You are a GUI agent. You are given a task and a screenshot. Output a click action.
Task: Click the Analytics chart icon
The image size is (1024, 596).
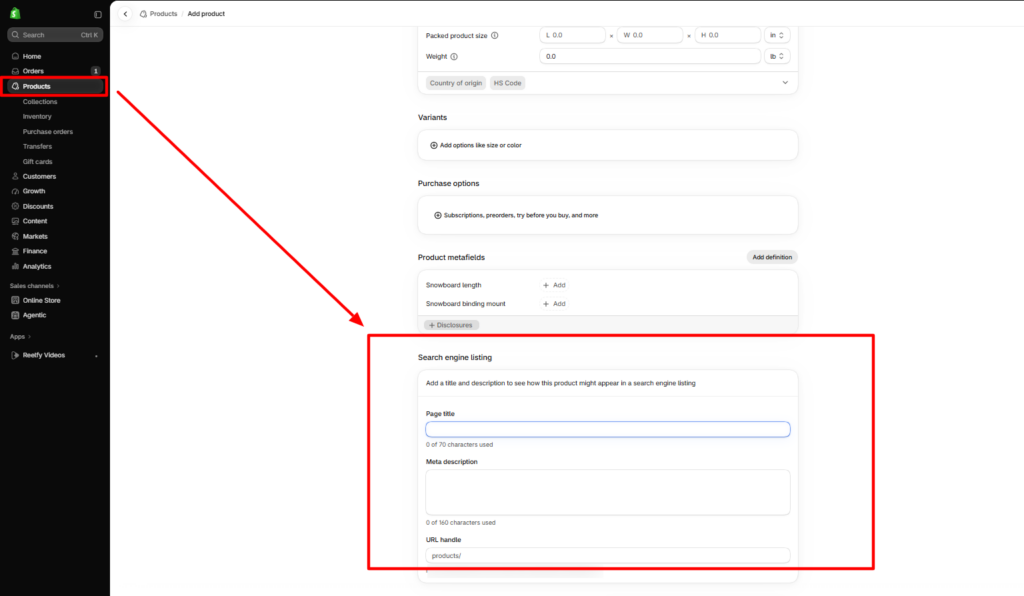point(15,266)
